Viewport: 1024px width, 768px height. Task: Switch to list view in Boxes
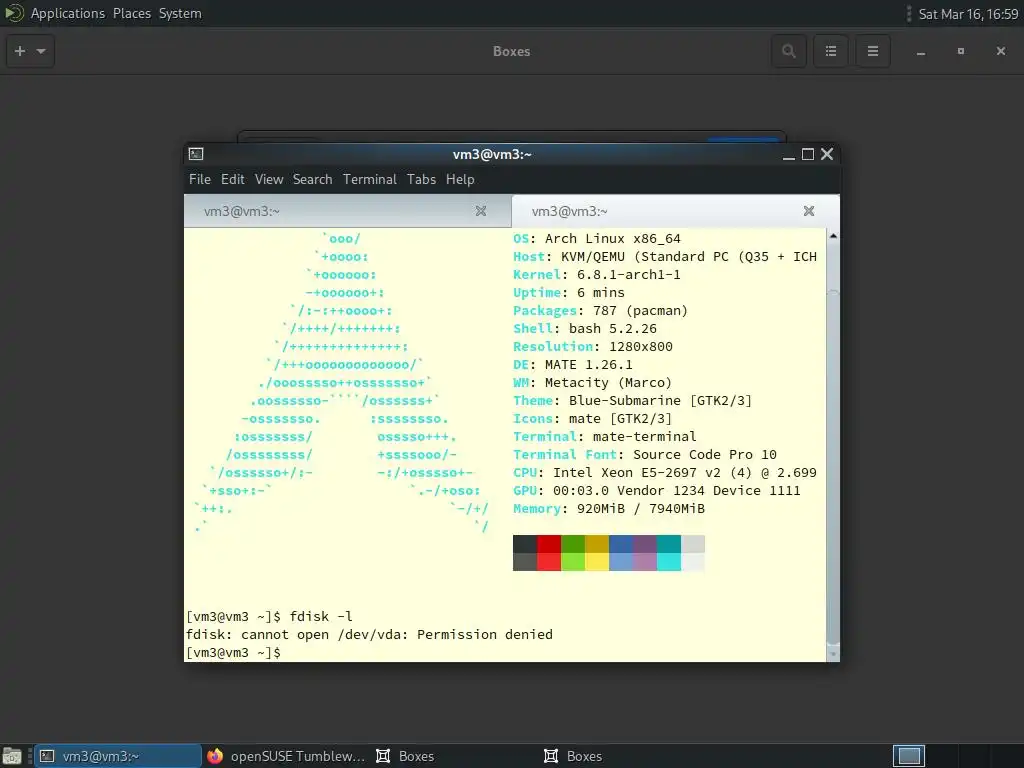pos(831,51)
